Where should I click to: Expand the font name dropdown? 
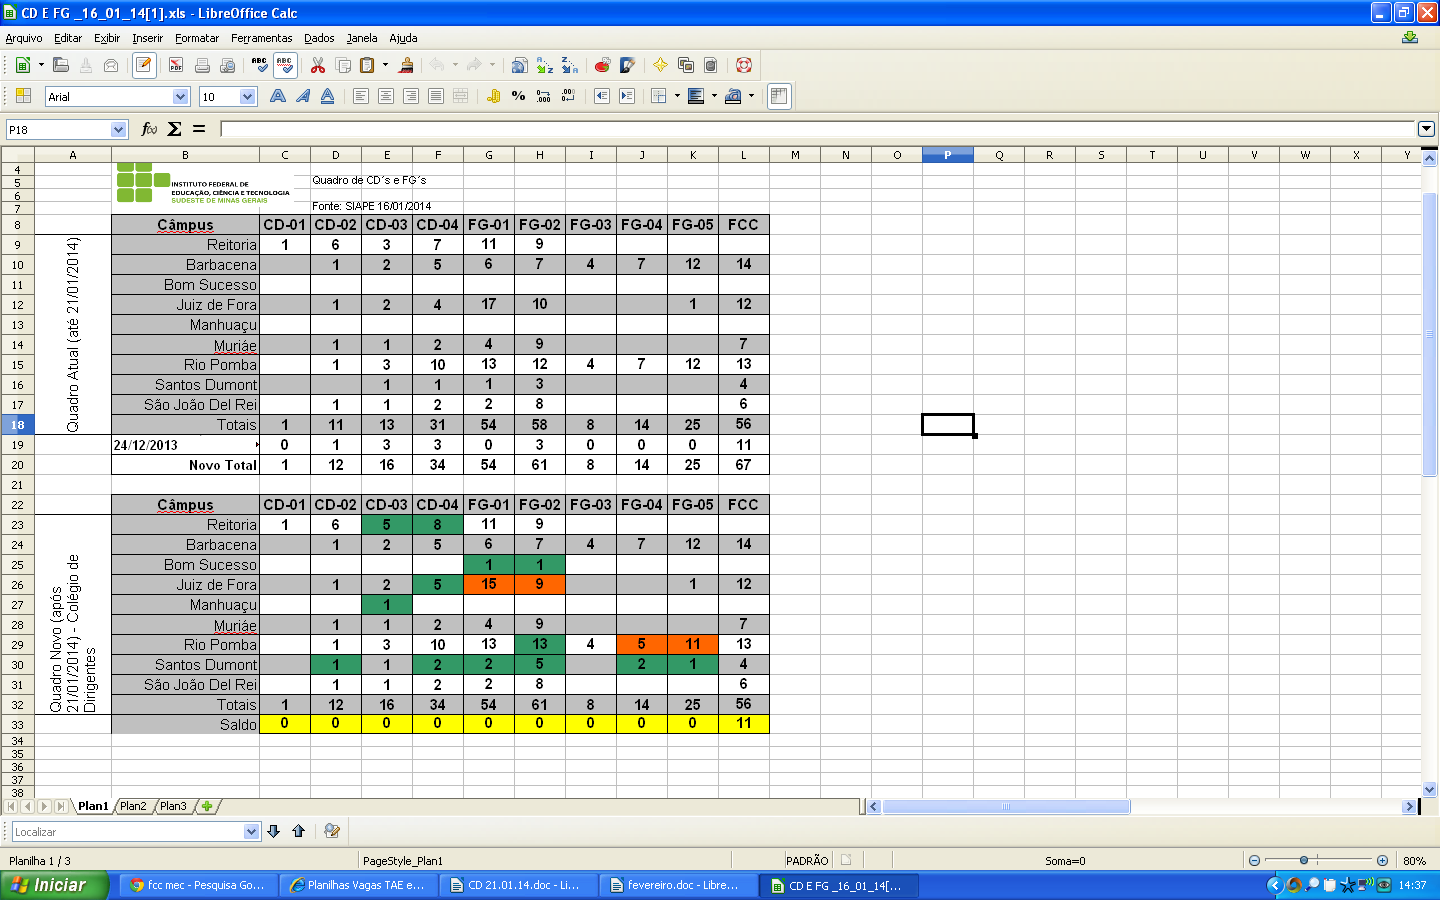click(x=181, y=97)
